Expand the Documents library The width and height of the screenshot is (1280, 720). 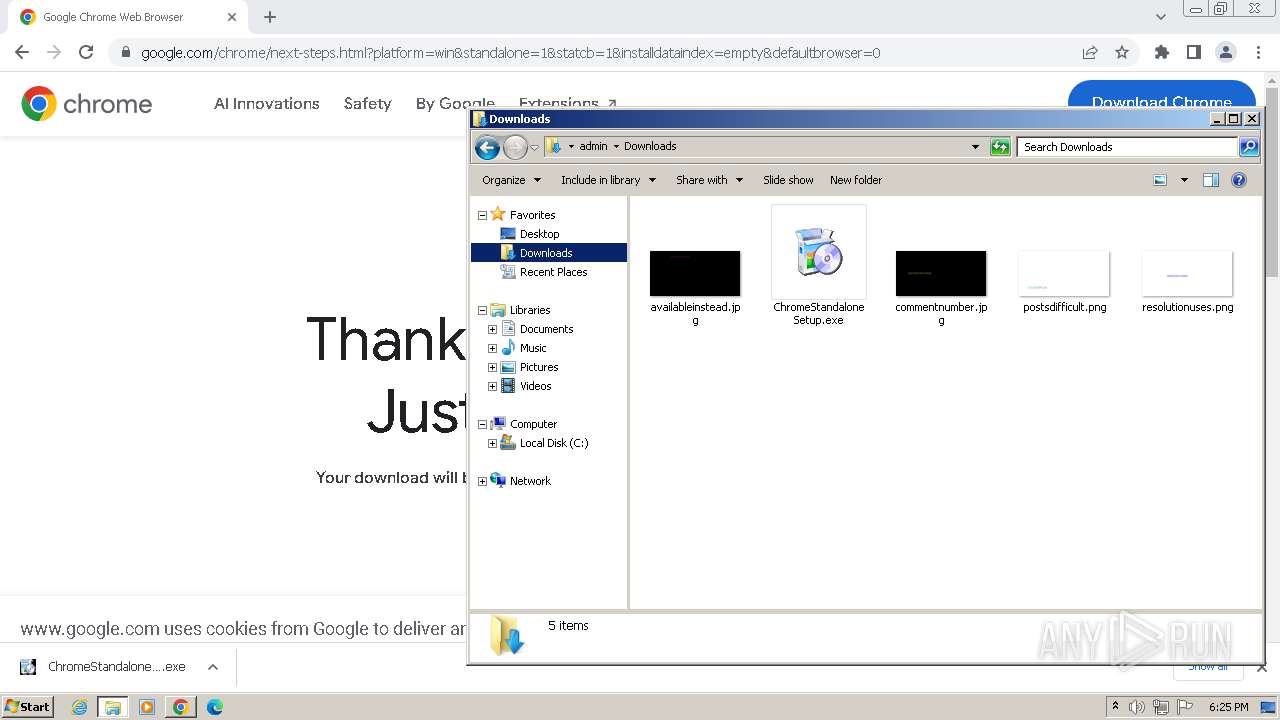pos(492,329)
